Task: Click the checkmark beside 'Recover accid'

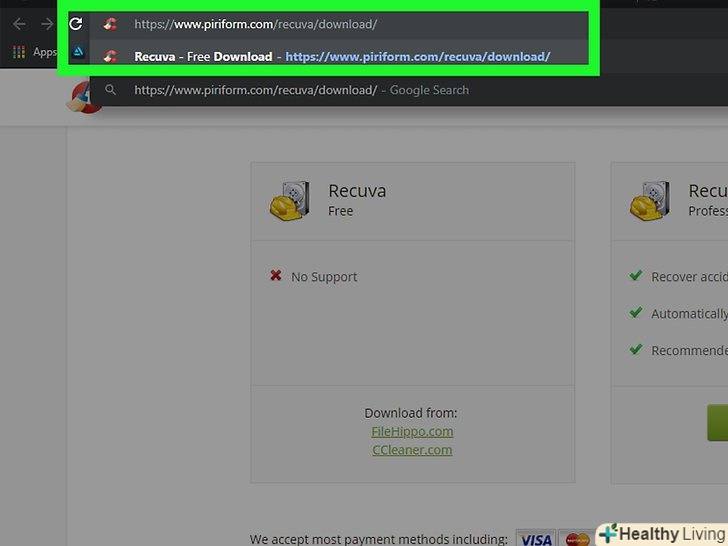Action: click(636, 275)
